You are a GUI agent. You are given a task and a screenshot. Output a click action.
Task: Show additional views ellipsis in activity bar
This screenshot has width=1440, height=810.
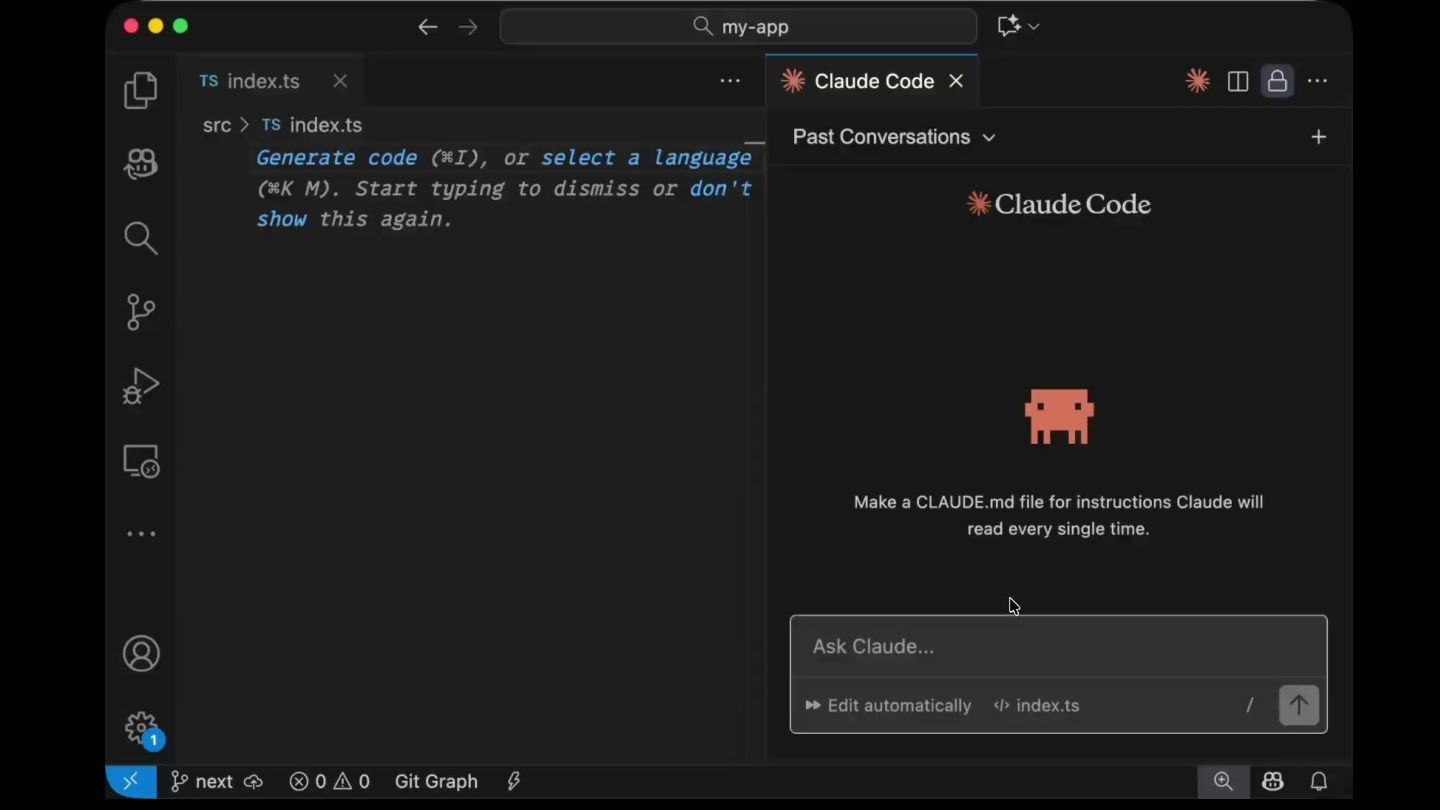click(x=141, y=534)
